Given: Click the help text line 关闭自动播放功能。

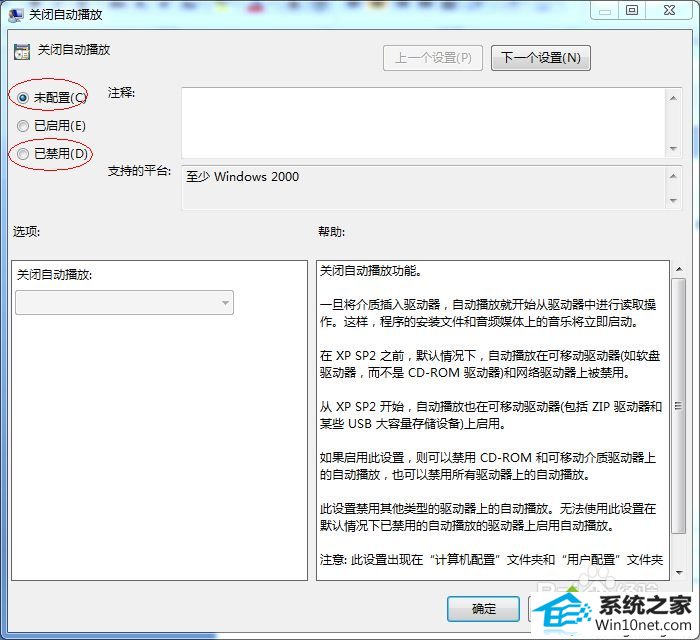Looking at the screenshot, I should click(x=370, y=271).
